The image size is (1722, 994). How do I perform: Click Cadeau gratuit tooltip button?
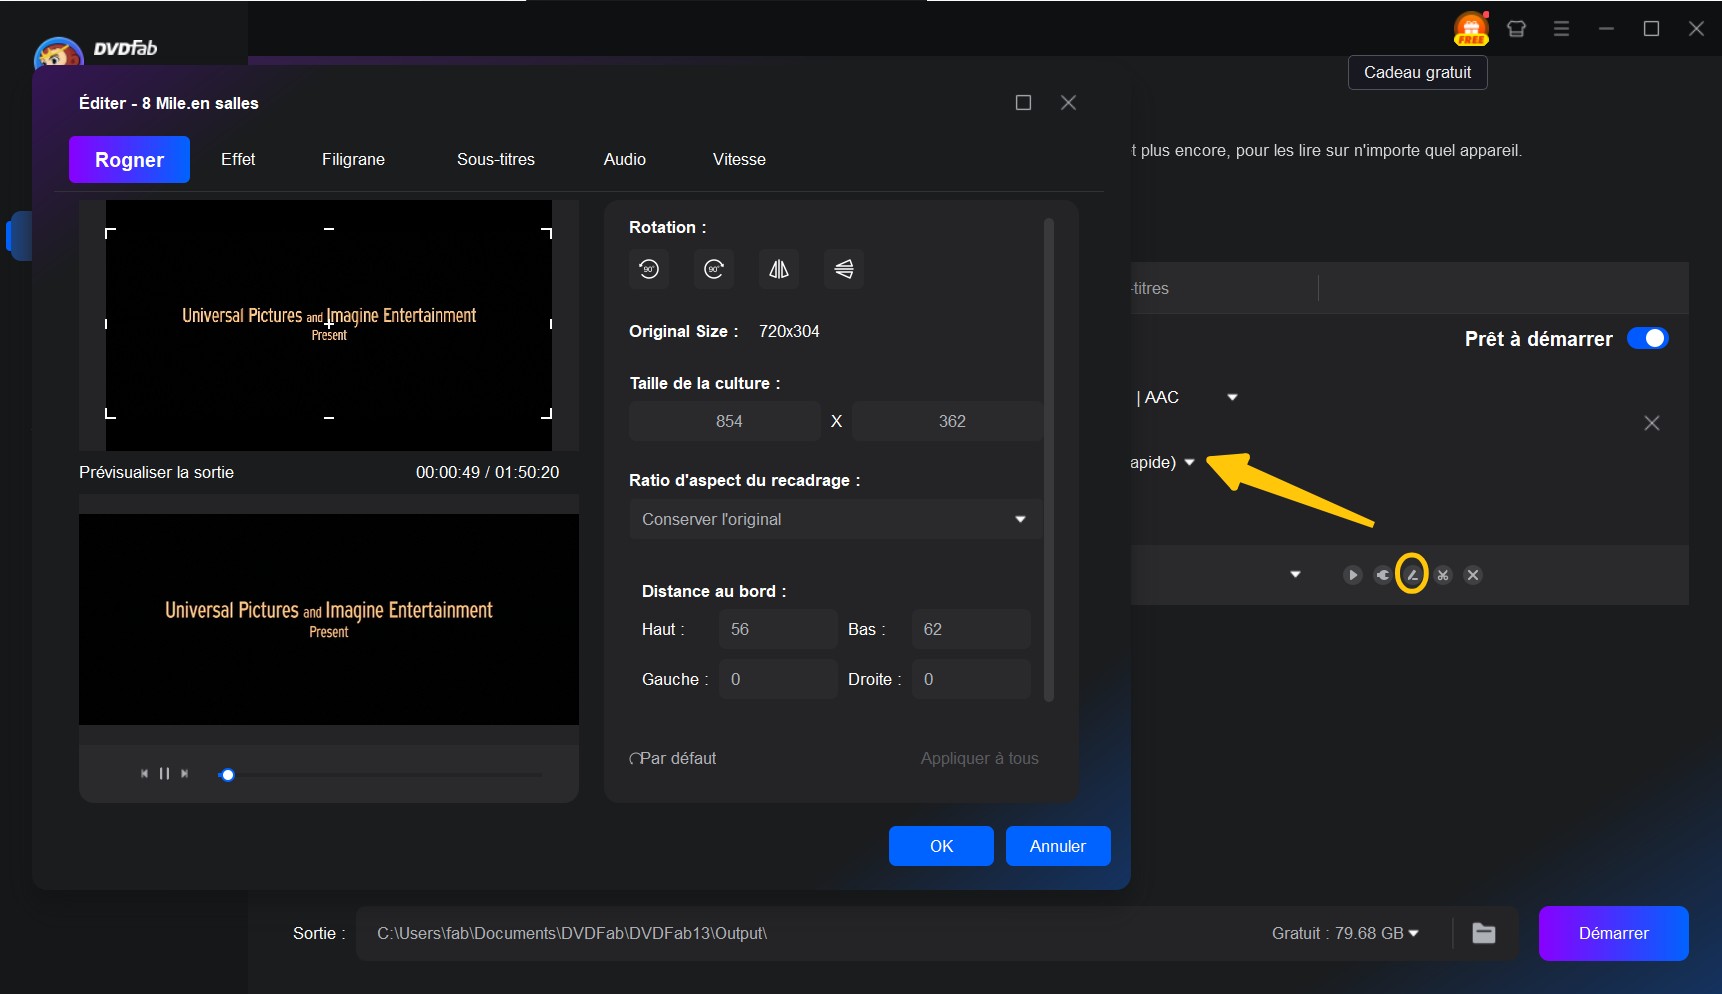pos(1417,72)
